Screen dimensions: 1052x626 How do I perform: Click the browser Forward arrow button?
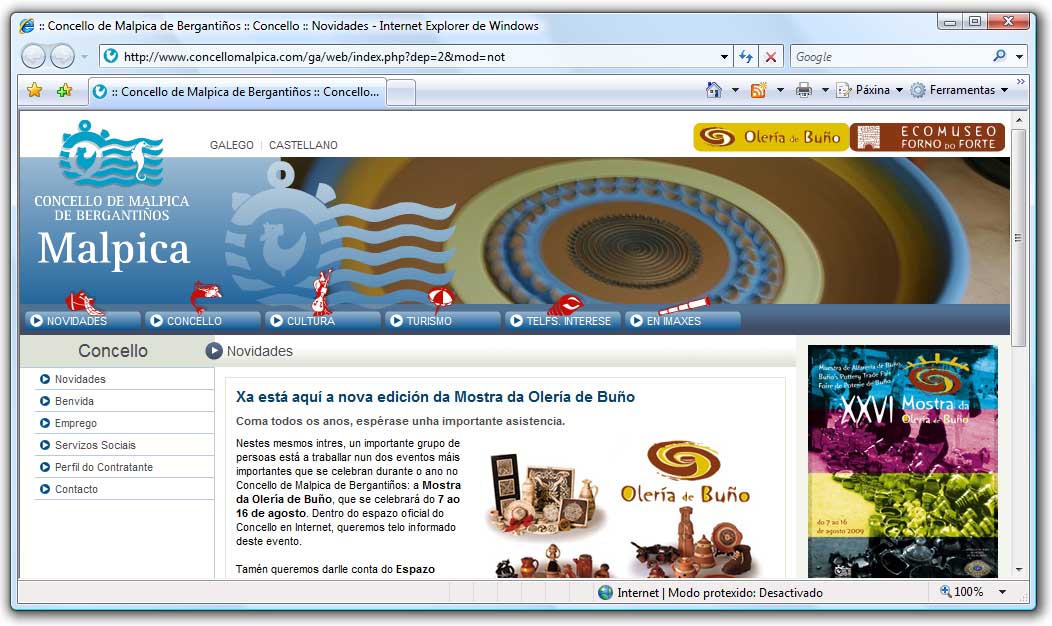click(62, 56)
